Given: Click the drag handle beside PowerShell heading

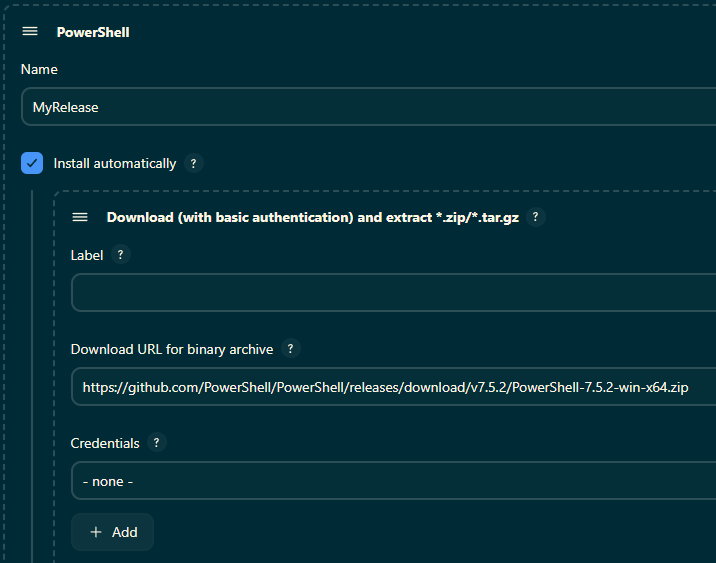Looking at the screenshot, I should point(30,32).
